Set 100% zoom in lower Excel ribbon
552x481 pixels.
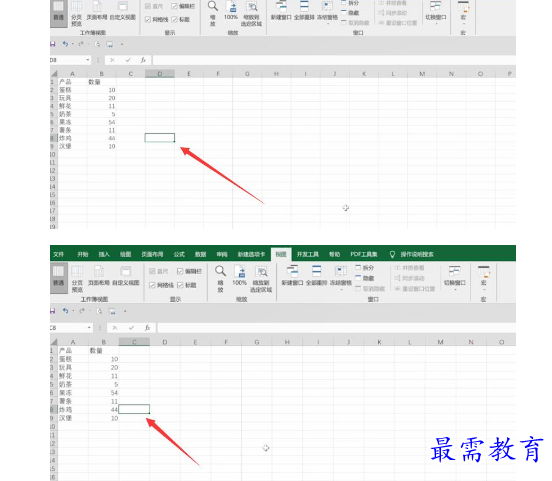click(x=239, y=275)
